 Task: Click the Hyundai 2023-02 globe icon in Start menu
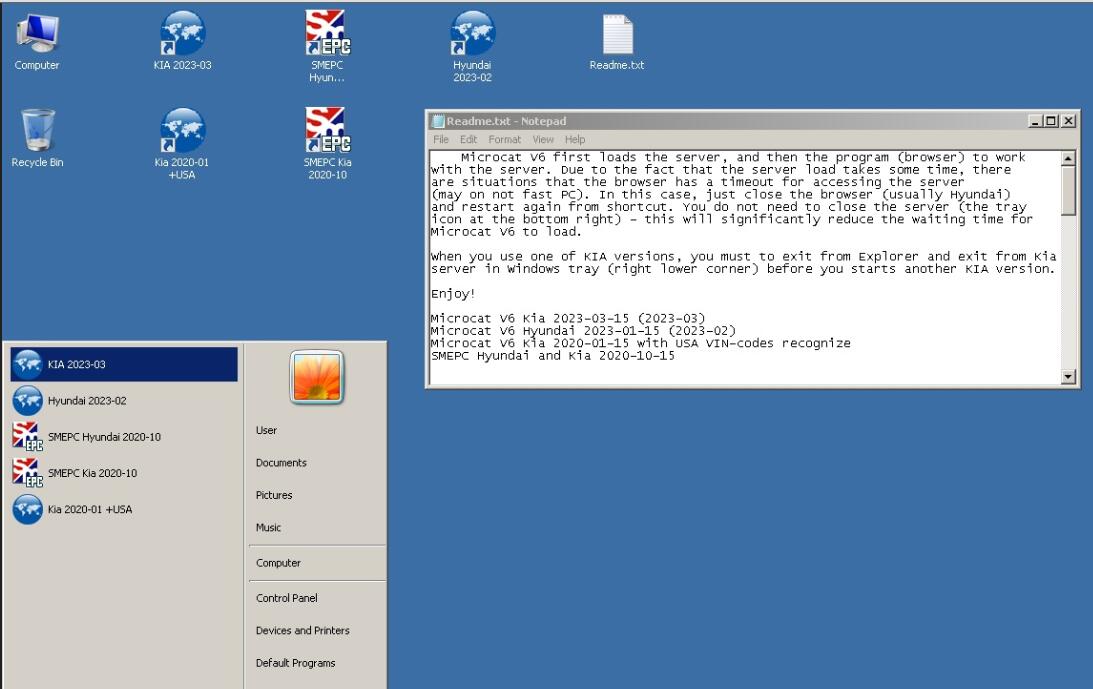click(28, 400)
